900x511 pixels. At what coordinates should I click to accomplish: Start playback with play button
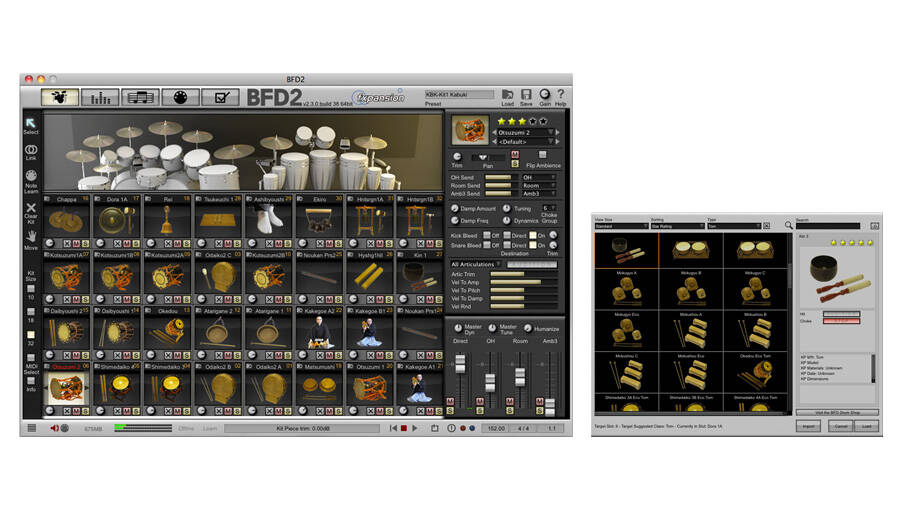[414, 428]
